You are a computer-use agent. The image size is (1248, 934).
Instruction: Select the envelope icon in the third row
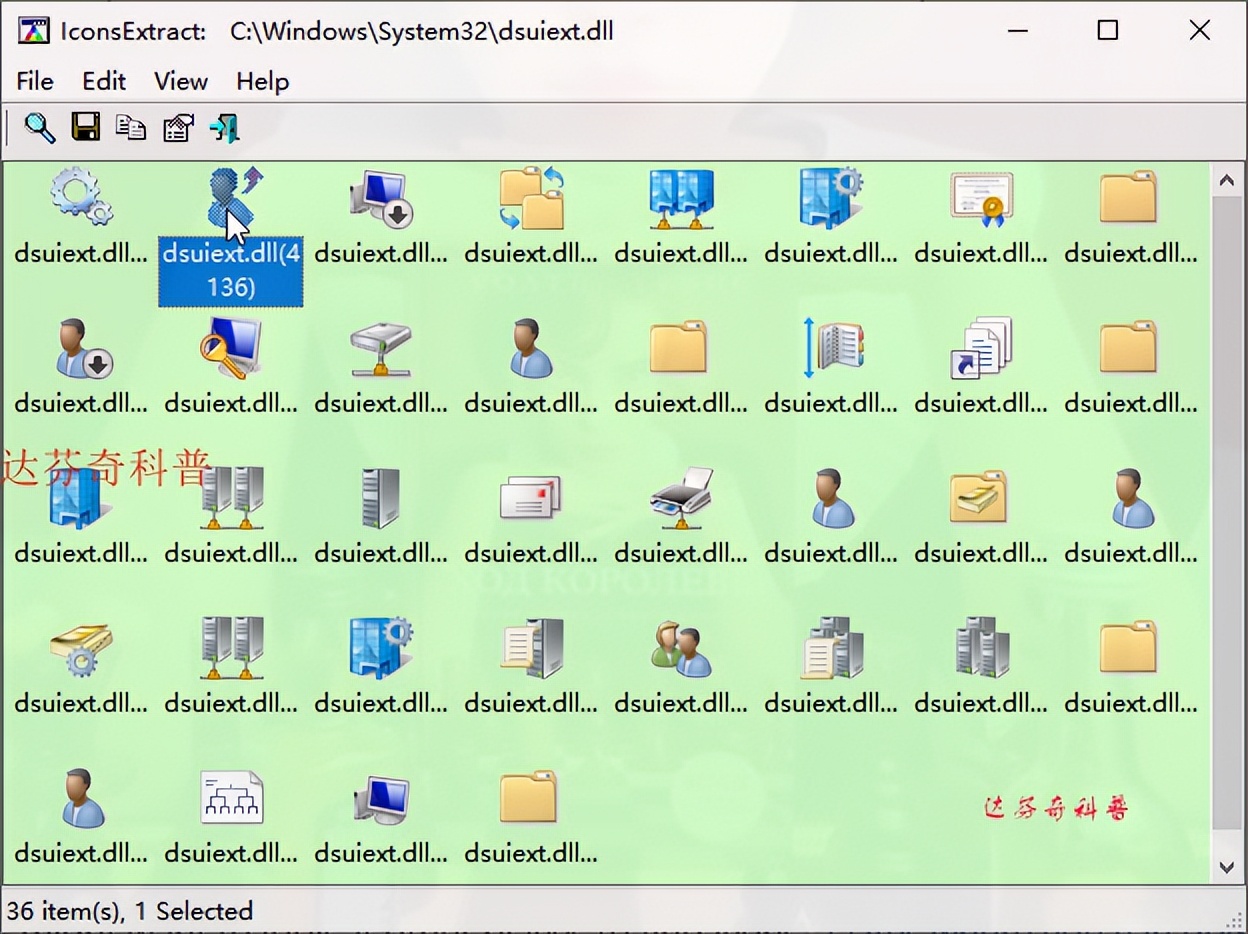(530, 497)
